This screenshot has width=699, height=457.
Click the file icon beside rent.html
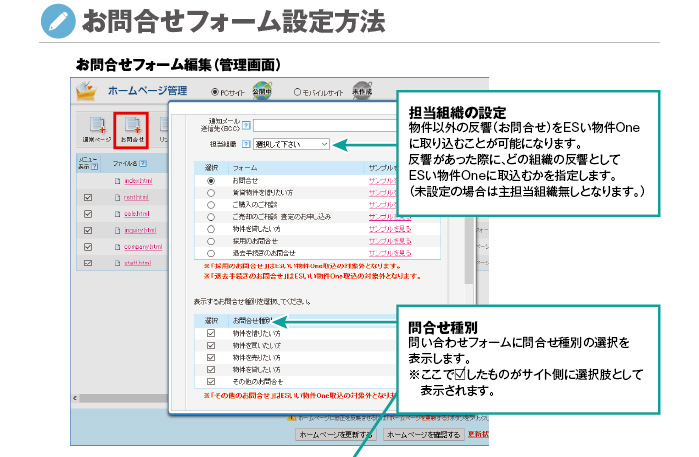[117, 198]
